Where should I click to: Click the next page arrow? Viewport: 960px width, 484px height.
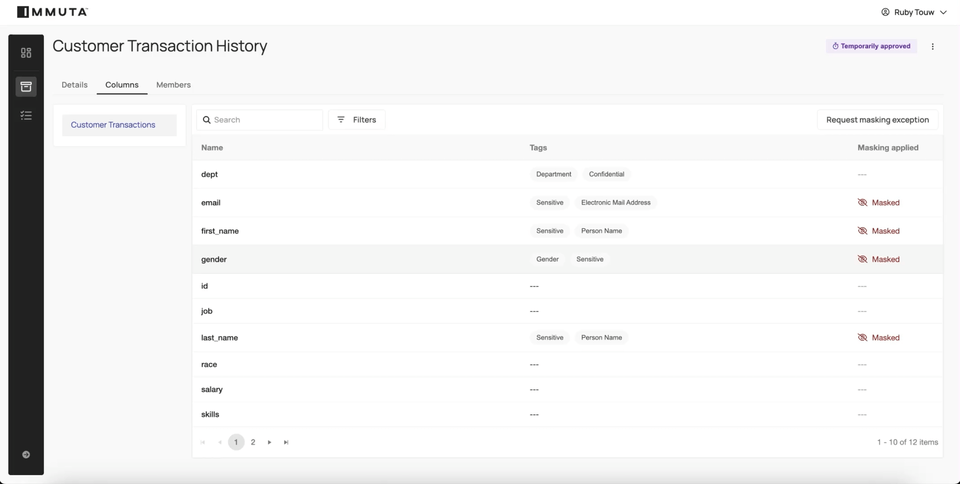pos(270,442)
